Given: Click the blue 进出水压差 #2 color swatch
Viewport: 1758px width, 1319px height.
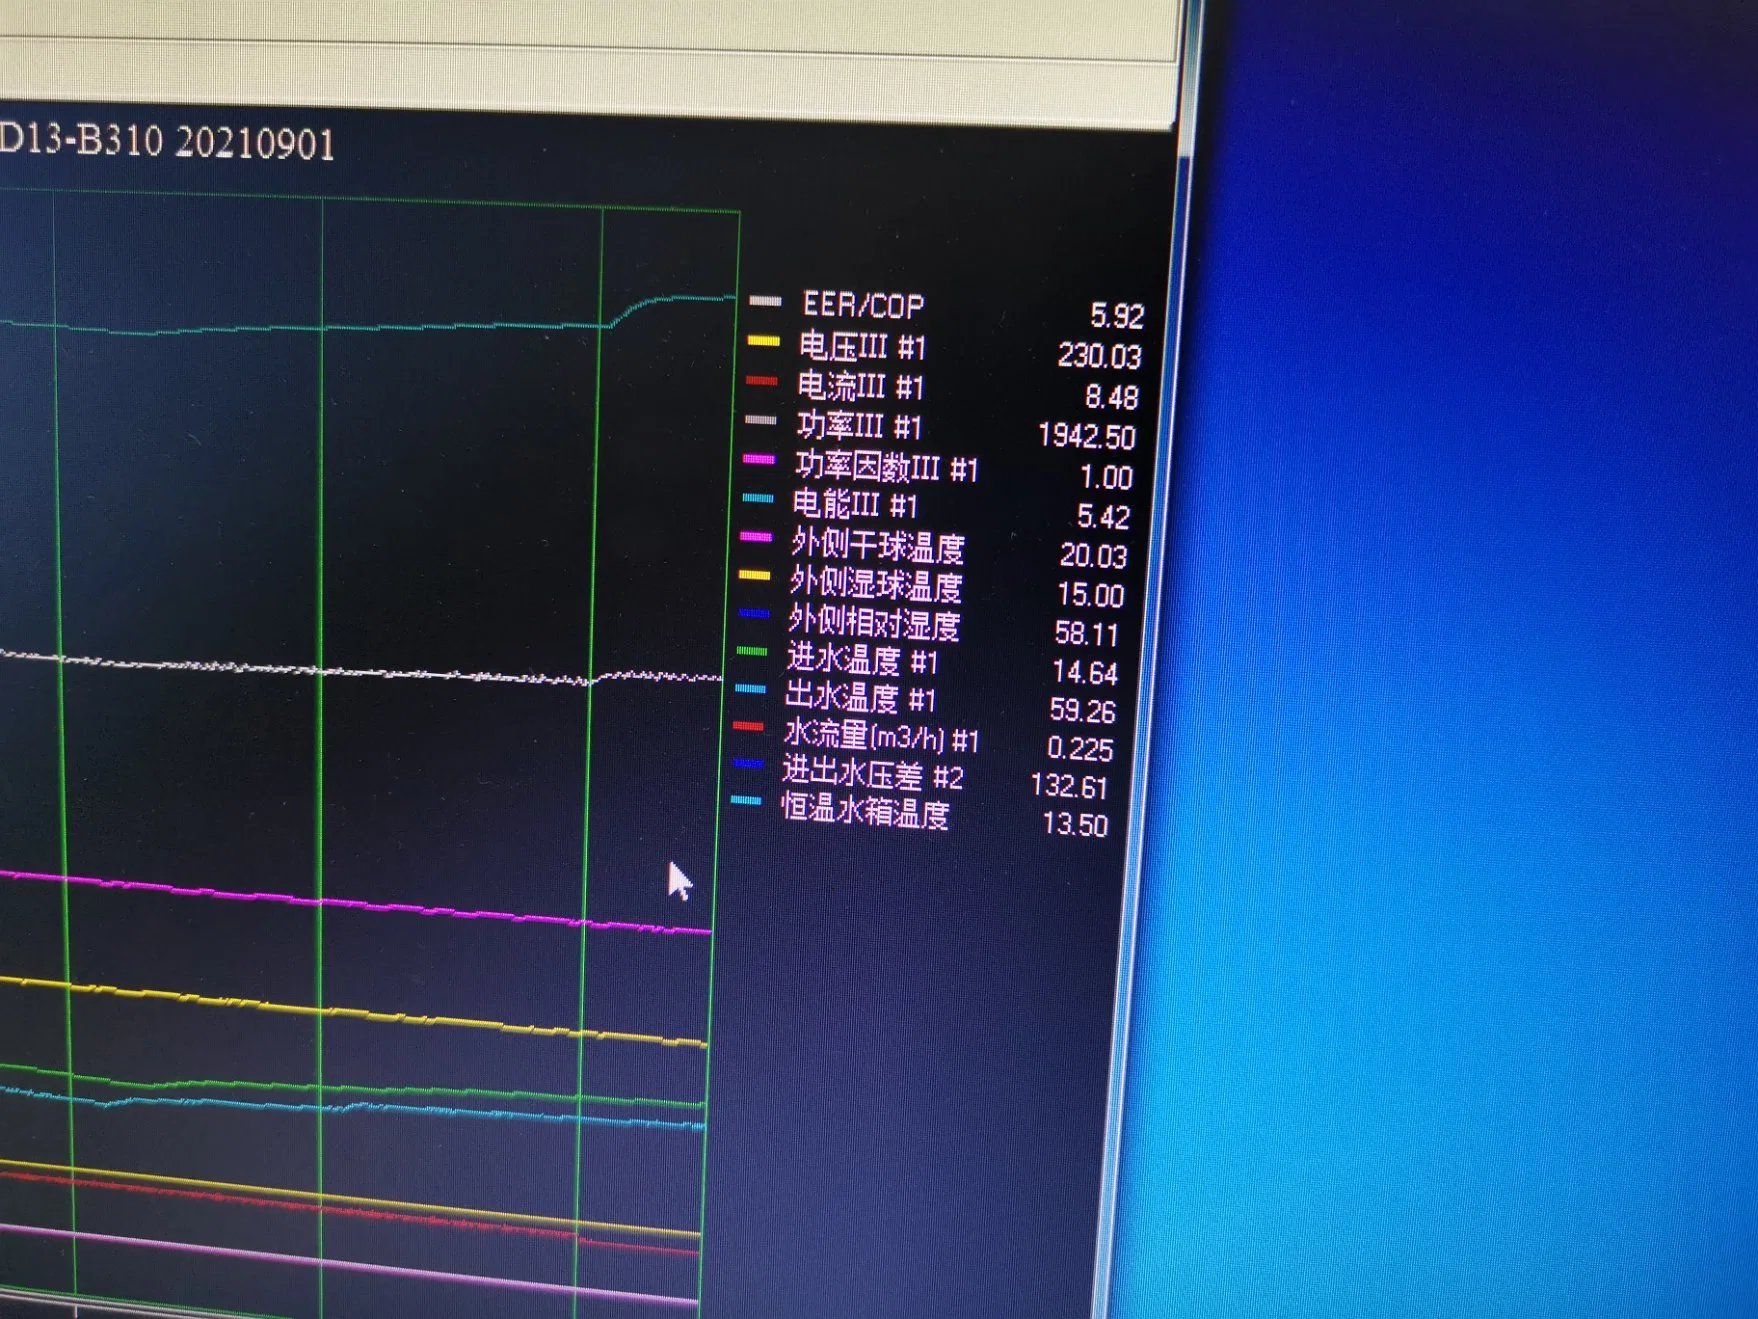Looking at the screenshot, I should pyautogui.click(x=748, y=764).
